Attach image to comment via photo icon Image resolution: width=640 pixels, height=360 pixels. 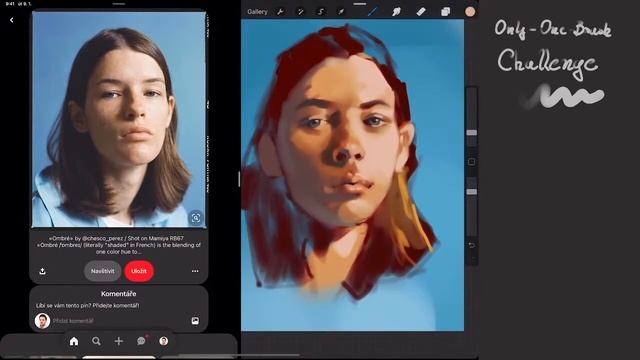(x=195, y=321)
